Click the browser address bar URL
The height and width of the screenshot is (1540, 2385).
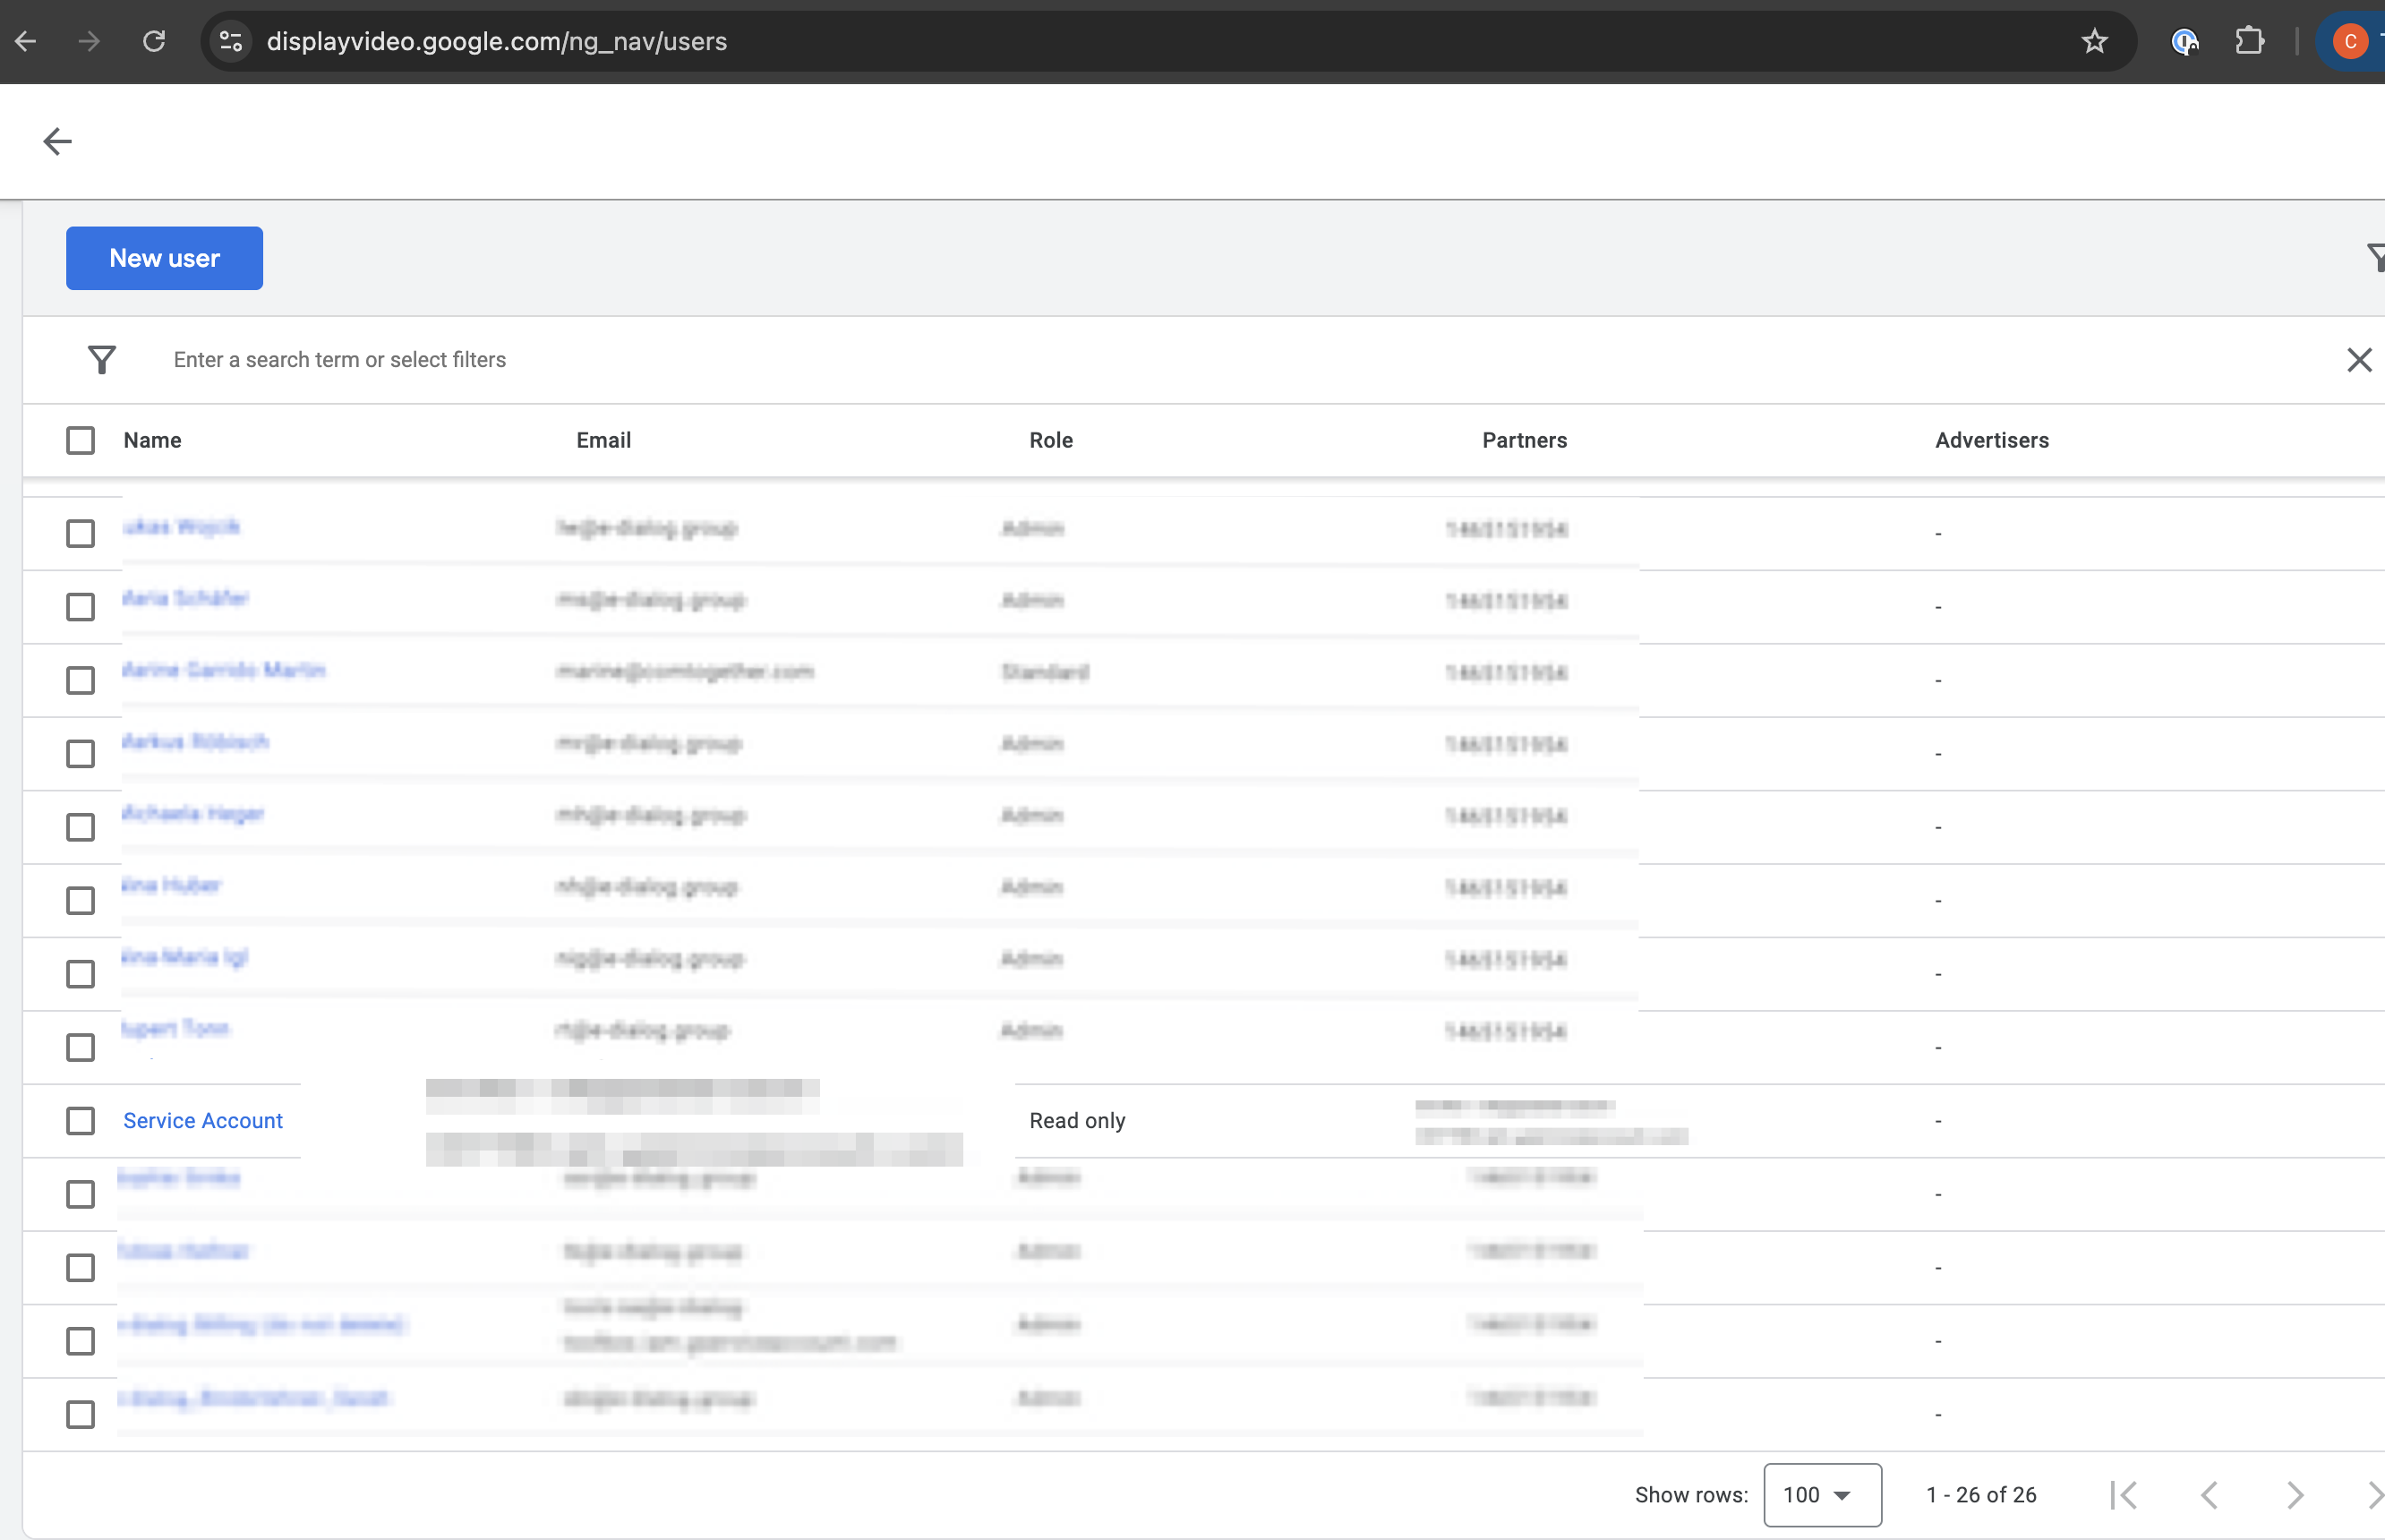click(497, 41)
